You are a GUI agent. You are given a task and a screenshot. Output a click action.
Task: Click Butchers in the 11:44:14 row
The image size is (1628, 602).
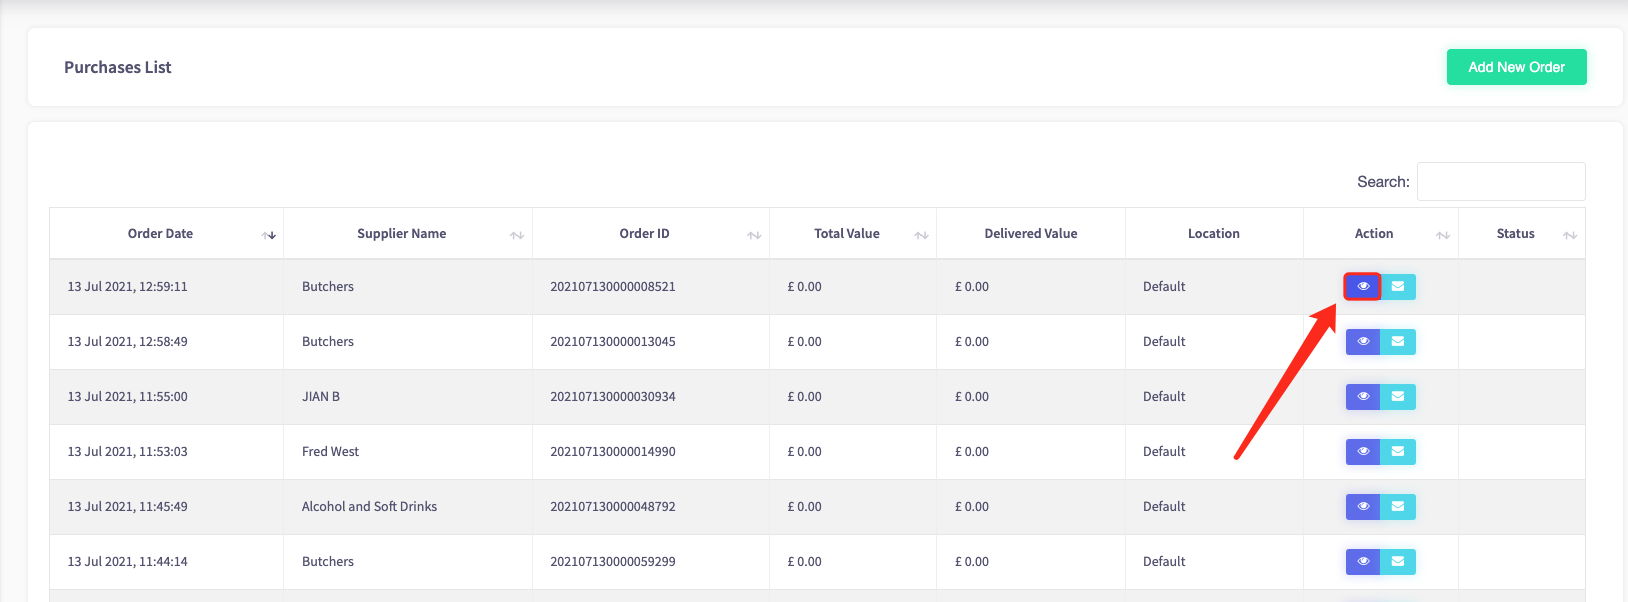tap(328, 562)
